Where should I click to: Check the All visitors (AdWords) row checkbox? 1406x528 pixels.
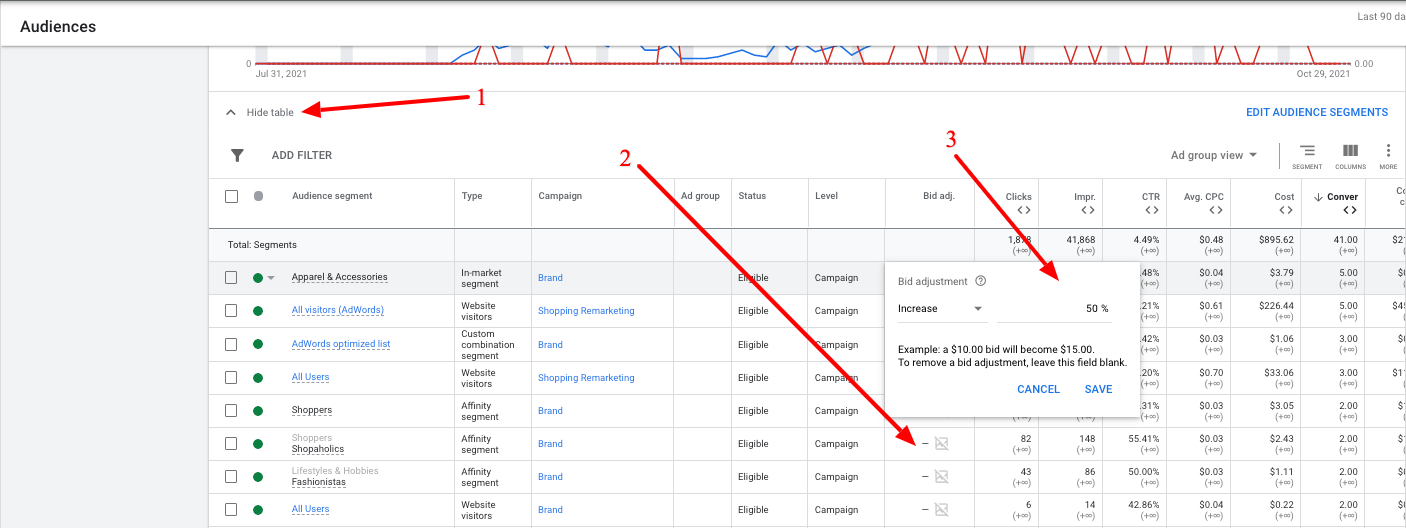[x=231, y=311]
